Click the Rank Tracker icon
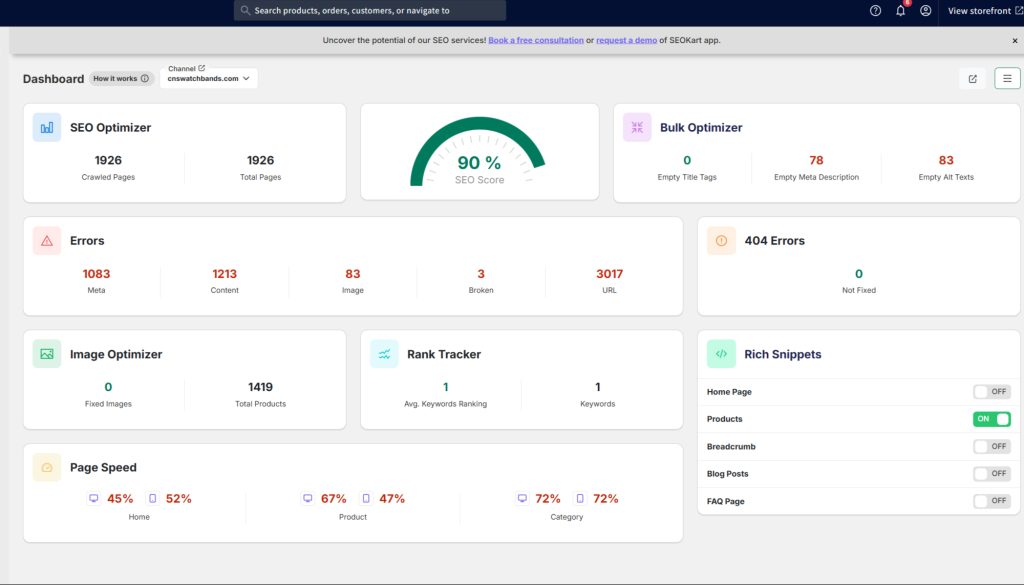 (x=384, y=354)
